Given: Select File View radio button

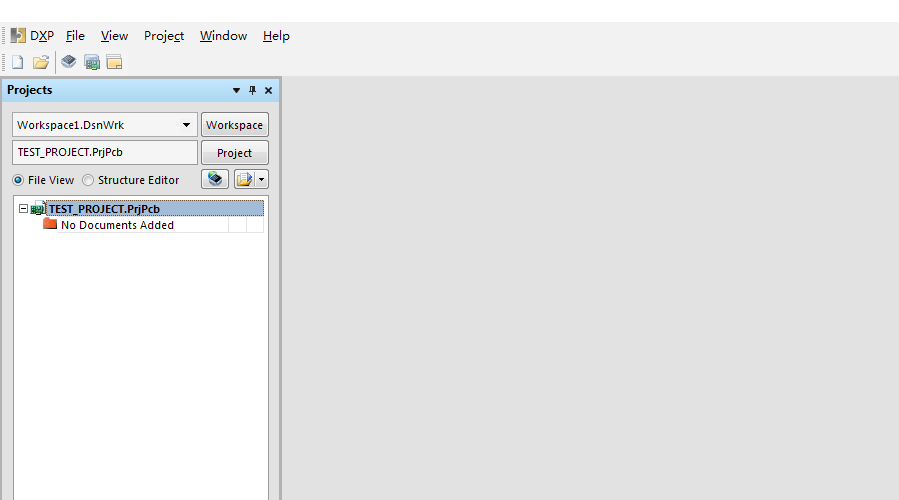Looking at the screenshot, I should point(18,180).
